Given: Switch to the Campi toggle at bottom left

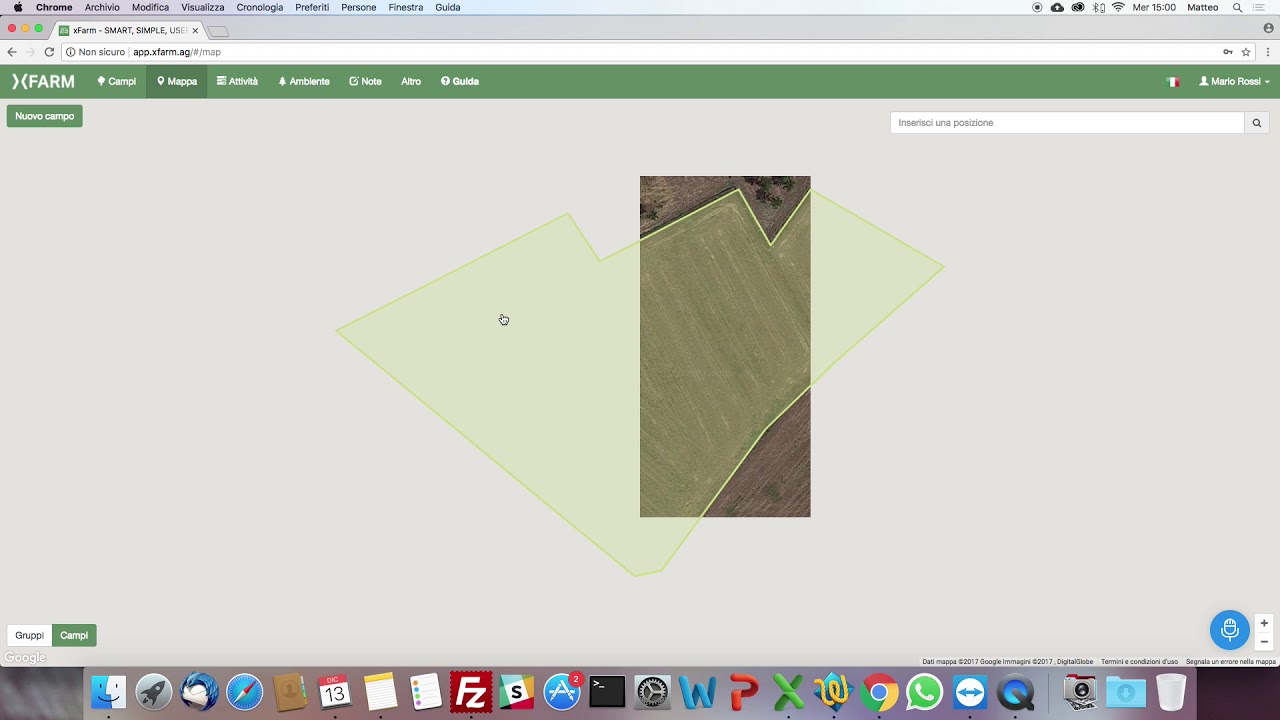Looking at the screenshot, I should (74, 635).
